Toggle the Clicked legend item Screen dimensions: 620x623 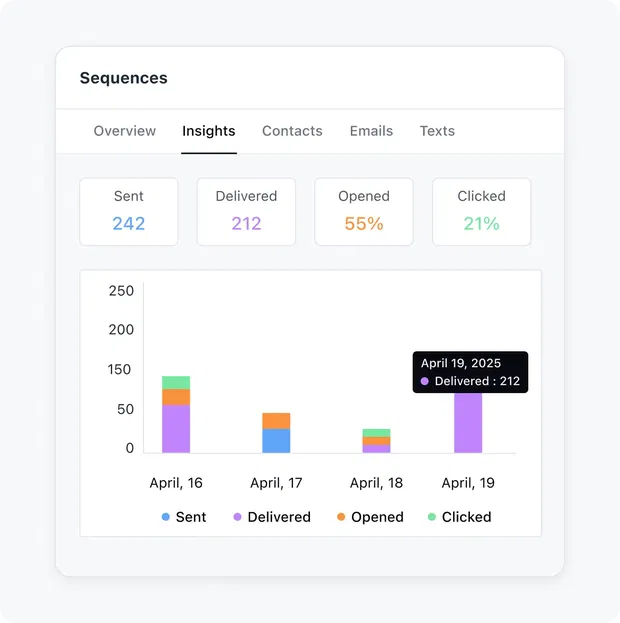(x=459, y=517)
